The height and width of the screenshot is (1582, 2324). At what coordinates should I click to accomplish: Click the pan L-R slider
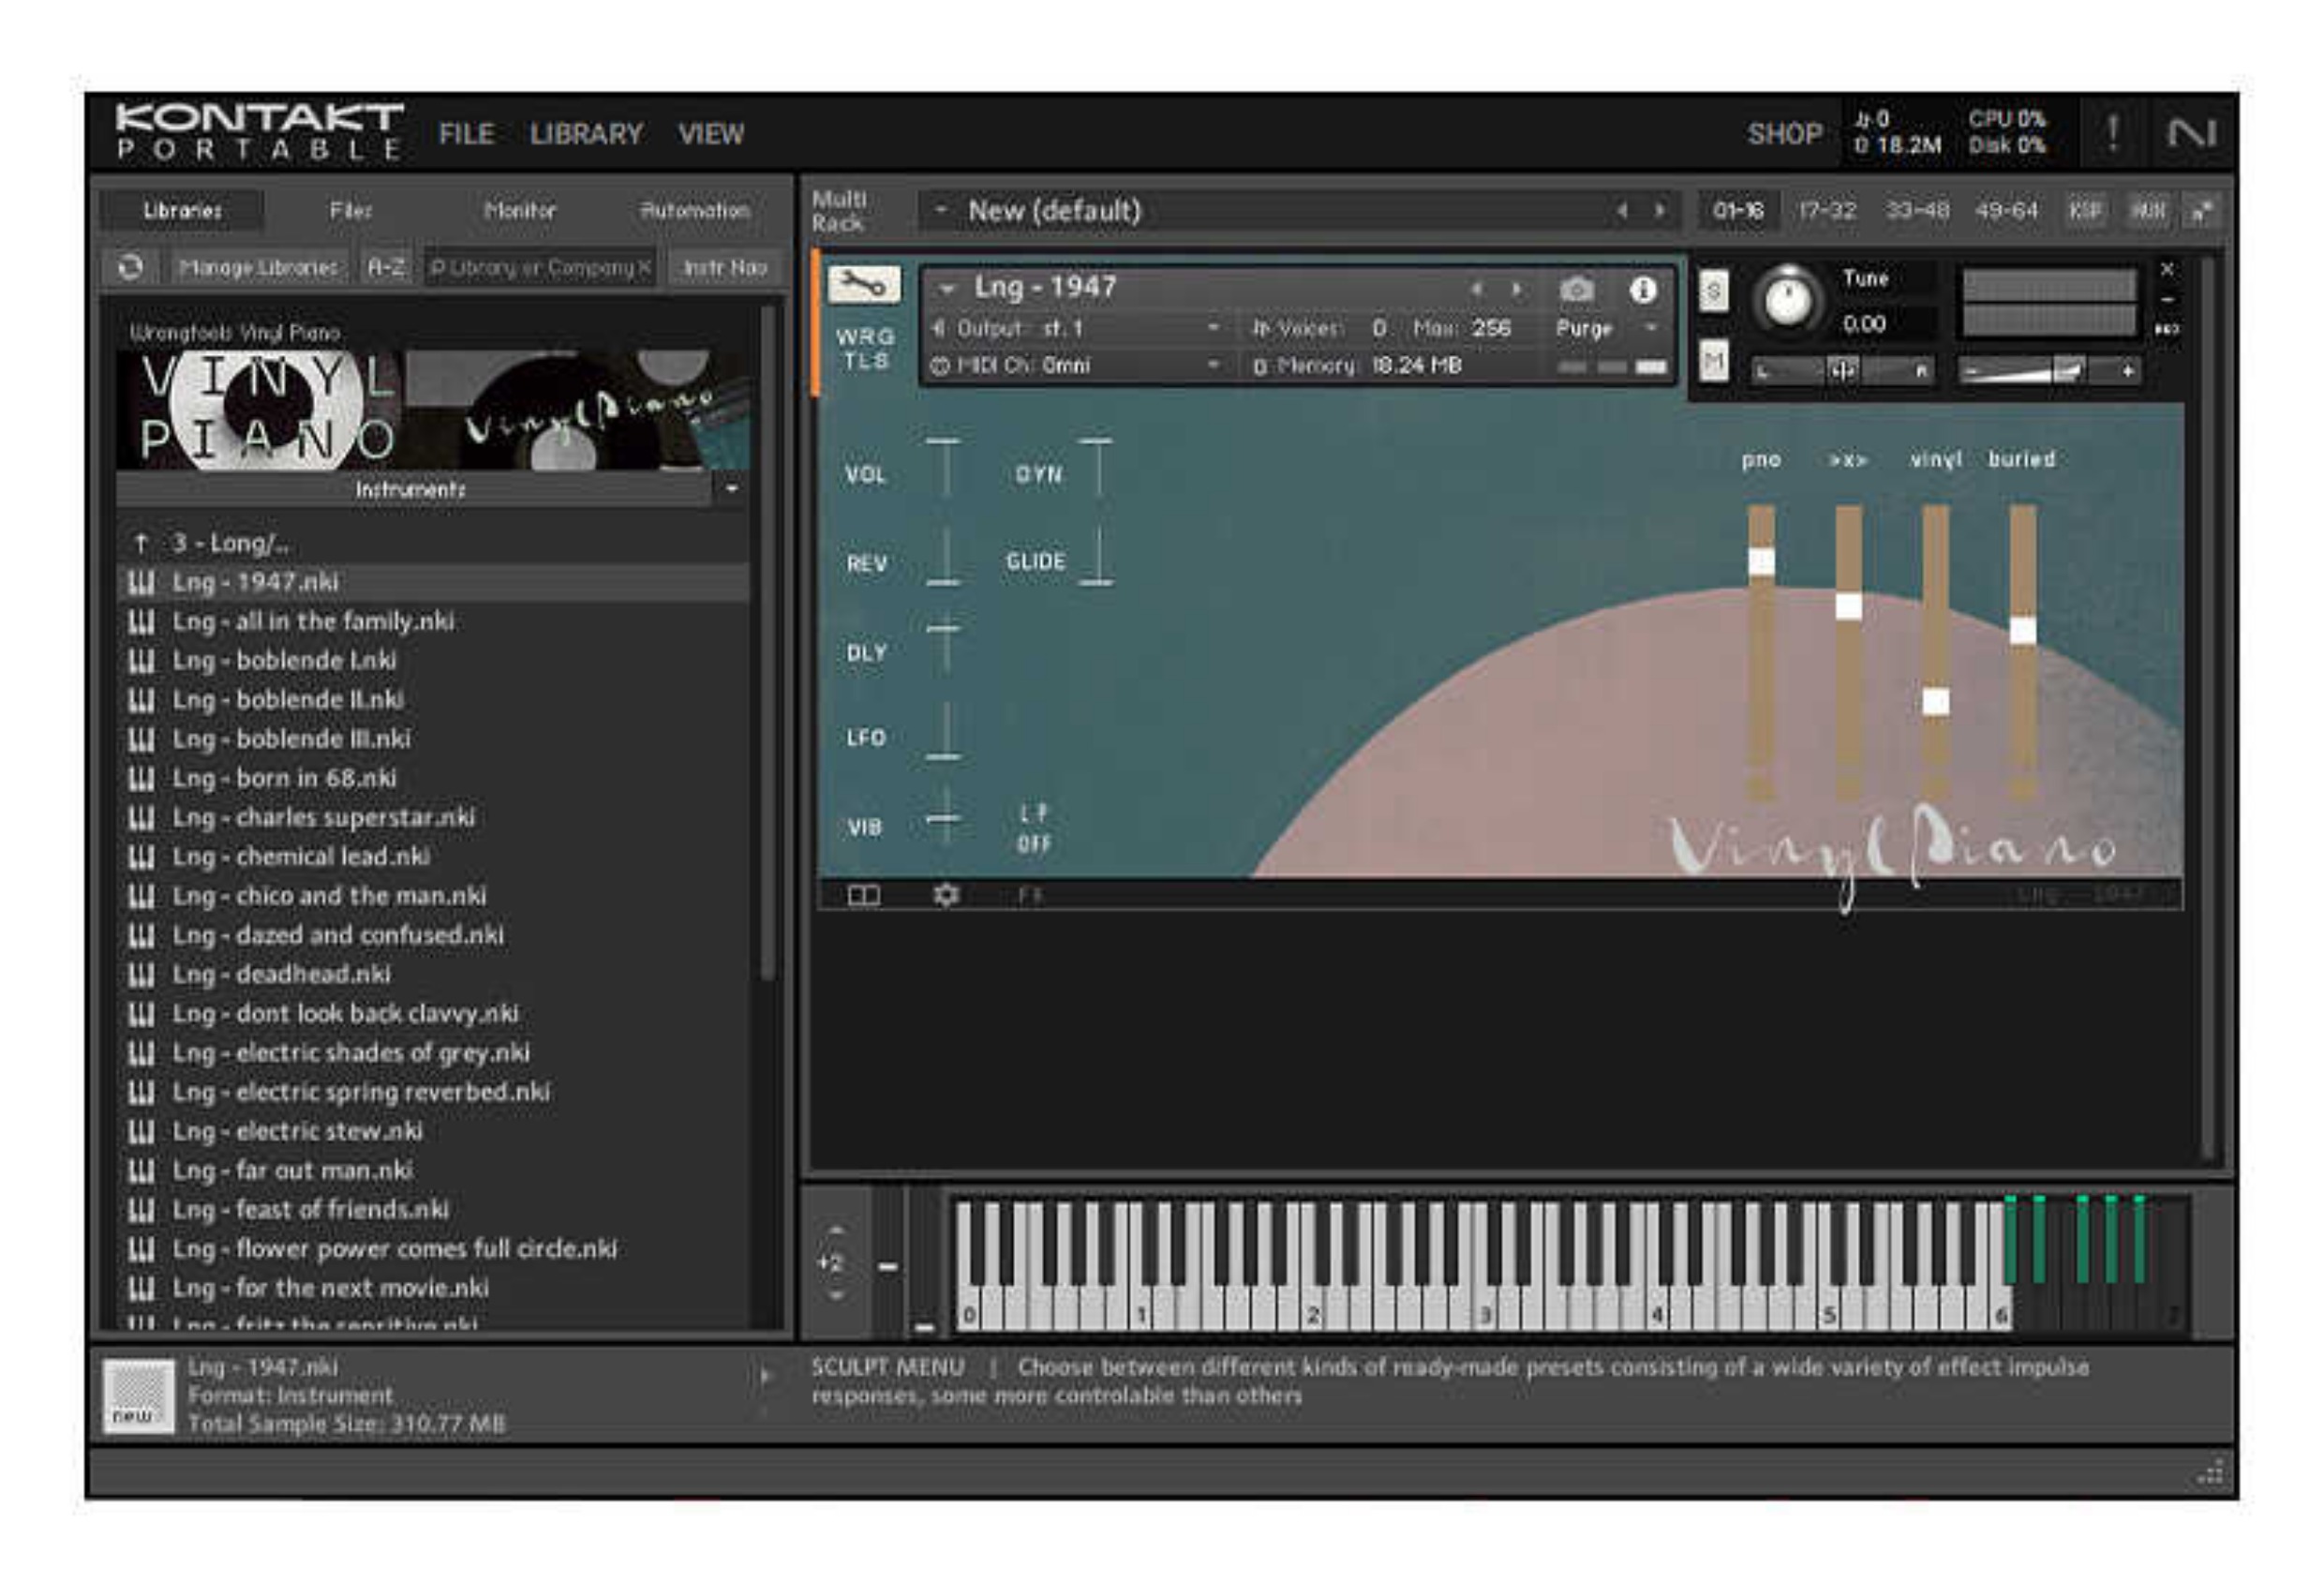tap(1842, 371)
